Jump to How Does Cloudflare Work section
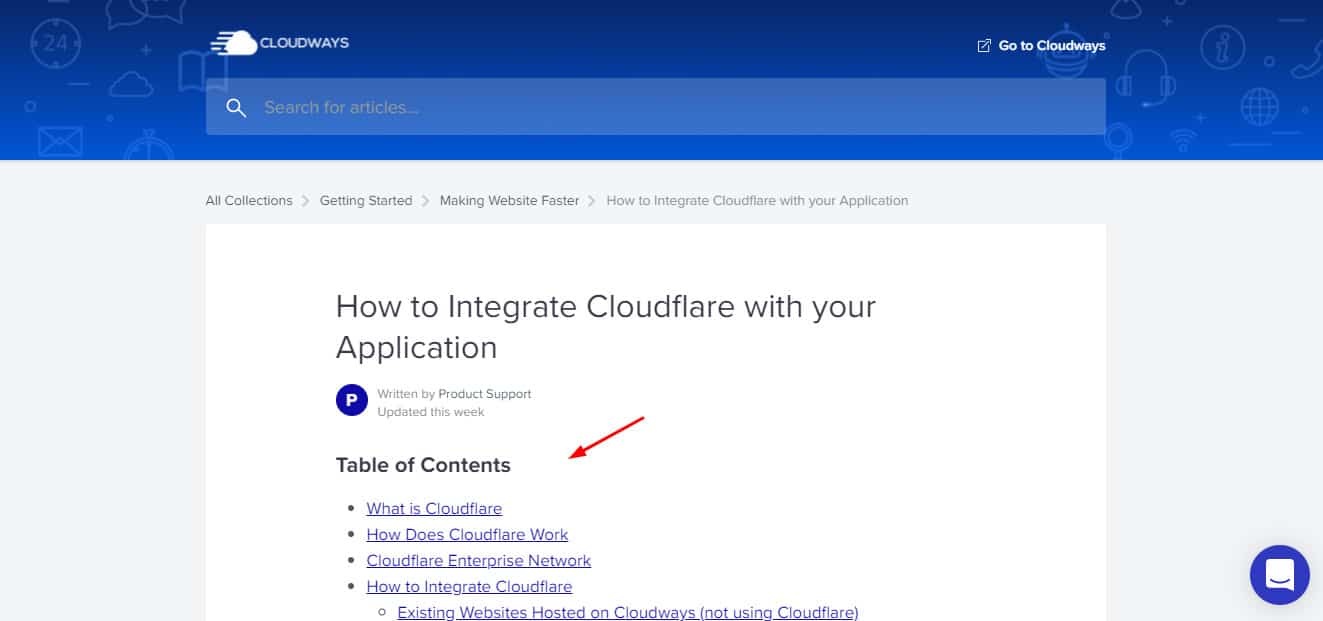Screen dimensions: 1323x621 coord(467,535)
